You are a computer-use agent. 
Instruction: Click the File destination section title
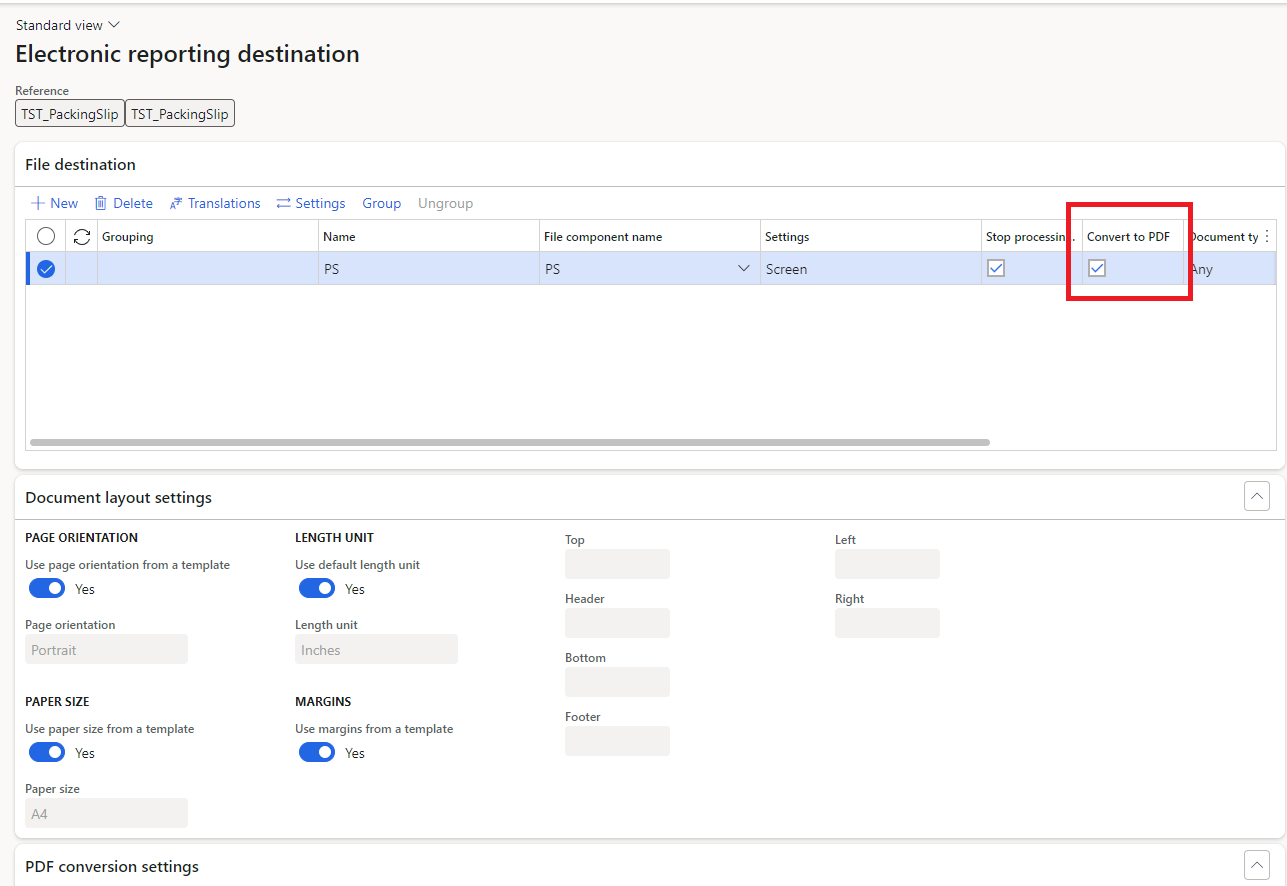(80, 164)
